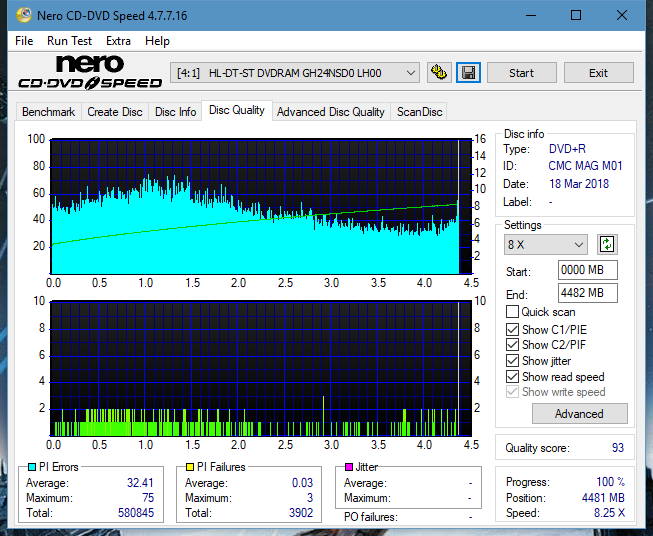Minimize the Nero CD-DVD Speed window
Viewport: 653px width, 536px height.
click(531, 15)
